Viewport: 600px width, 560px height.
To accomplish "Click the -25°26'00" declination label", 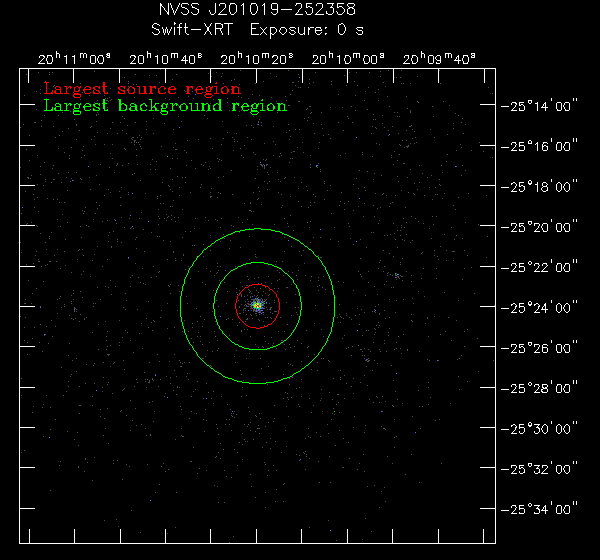I will [539, 348].
